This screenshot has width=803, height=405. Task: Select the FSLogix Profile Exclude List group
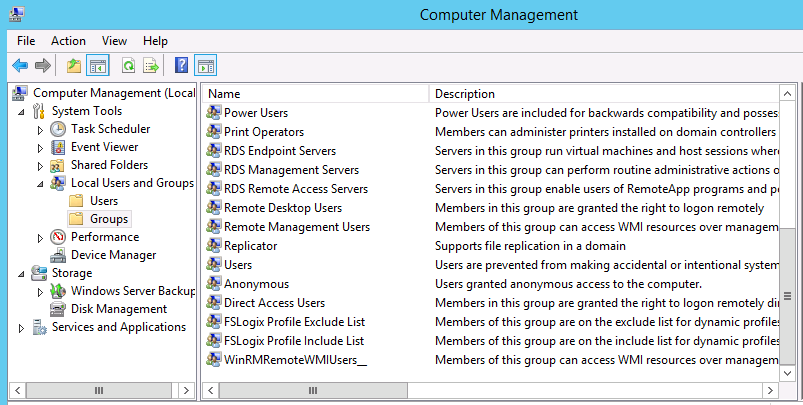point(294,322)
